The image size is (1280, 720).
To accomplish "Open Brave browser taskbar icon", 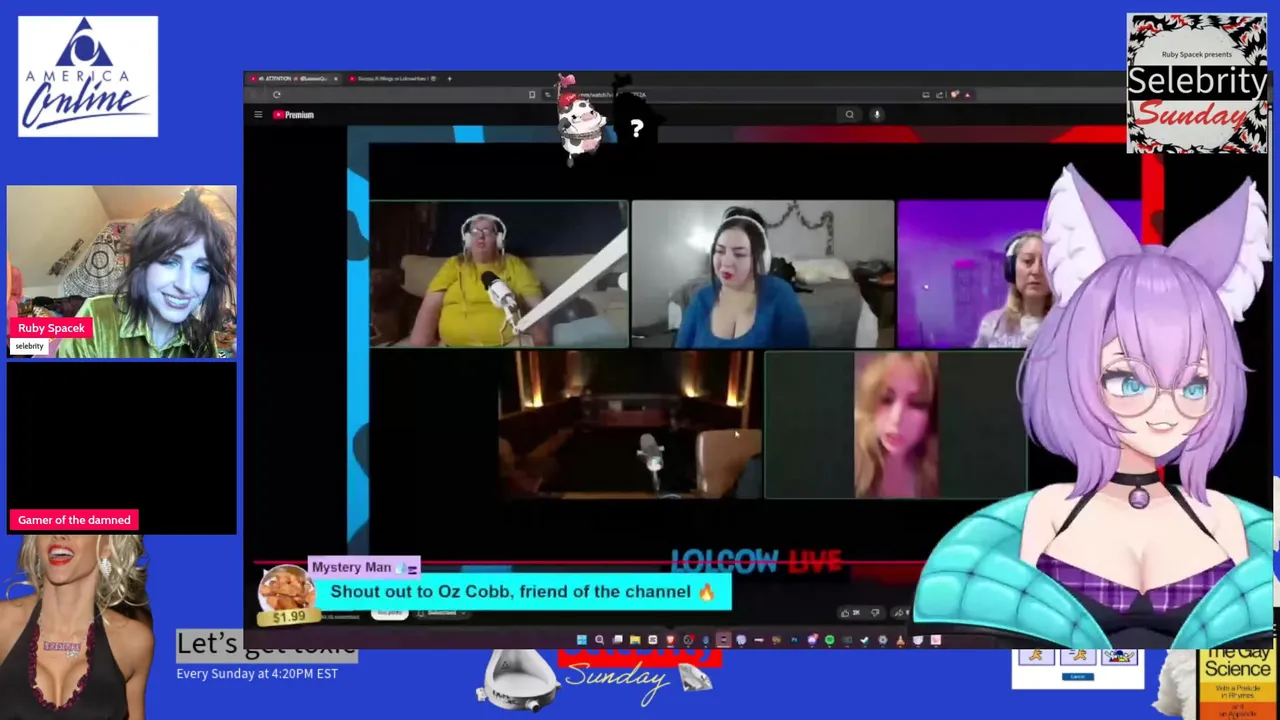I will click(670, 640).
